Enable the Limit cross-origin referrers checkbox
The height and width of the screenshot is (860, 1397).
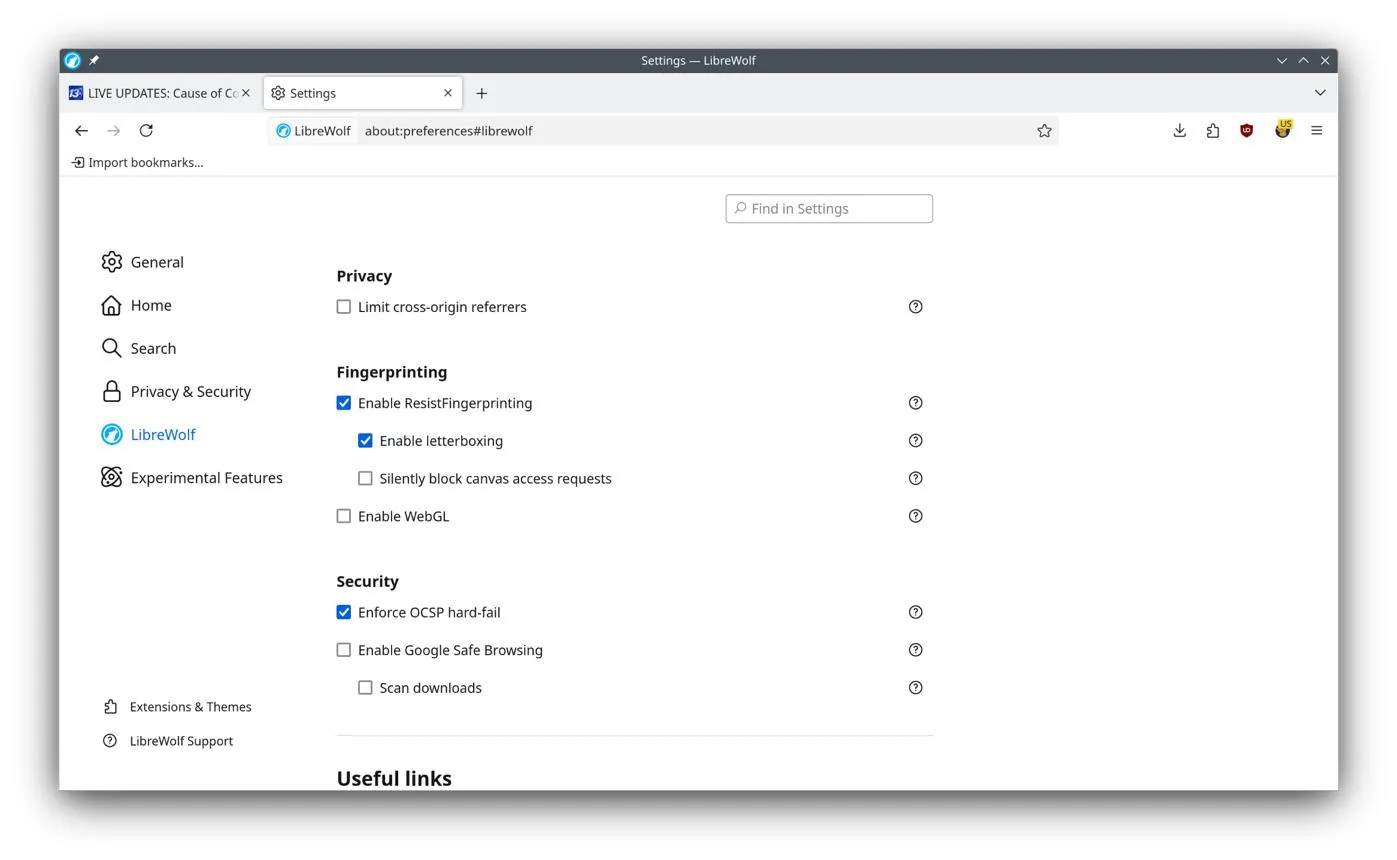[344, 307]
